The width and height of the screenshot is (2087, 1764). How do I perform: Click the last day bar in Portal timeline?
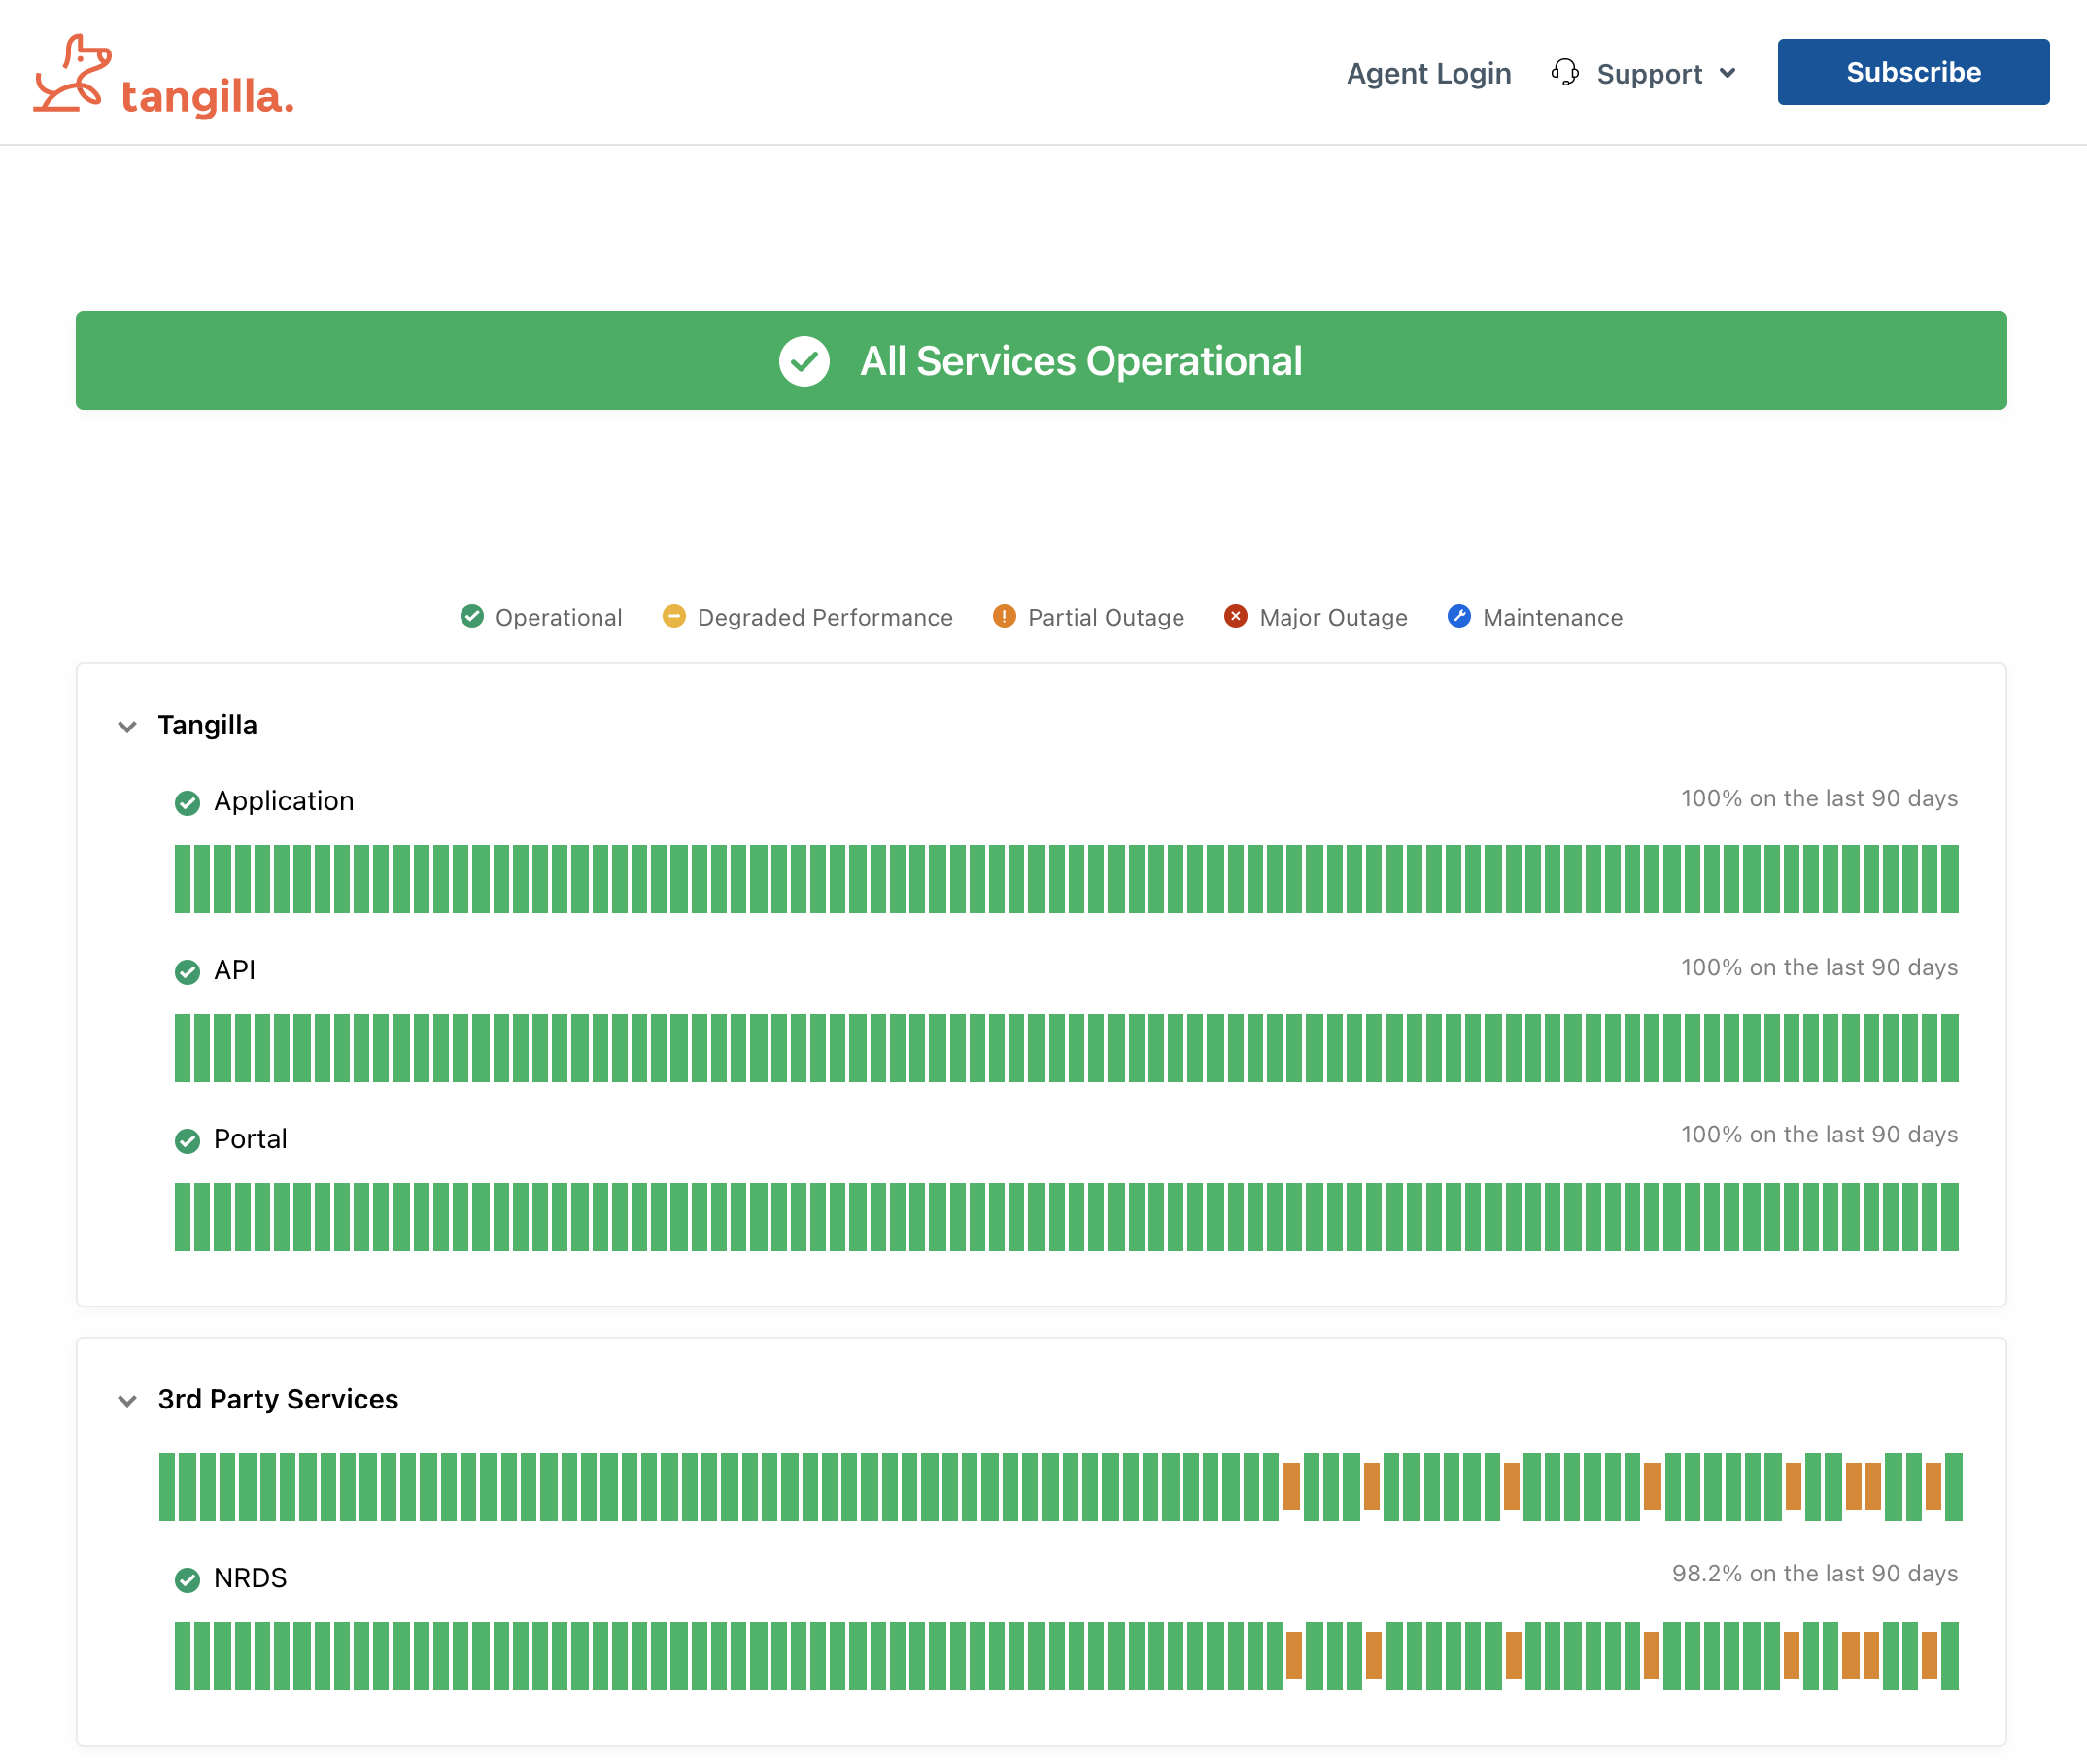click(x=1950, y=1217)
